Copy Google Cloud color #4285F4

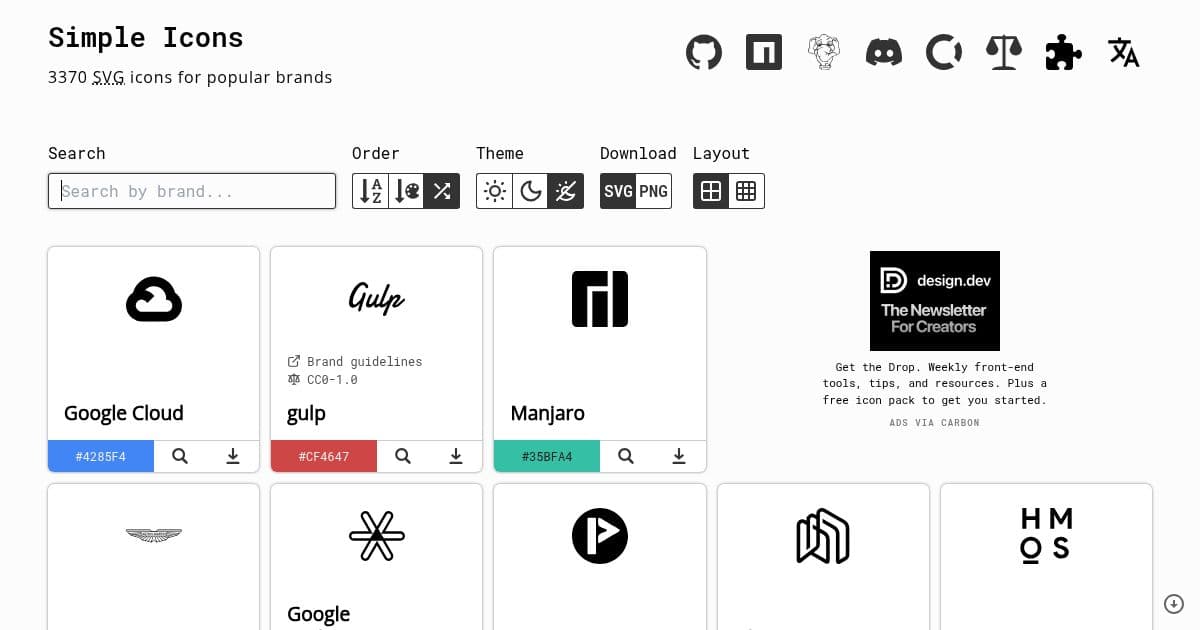click(x=101, y=456)
